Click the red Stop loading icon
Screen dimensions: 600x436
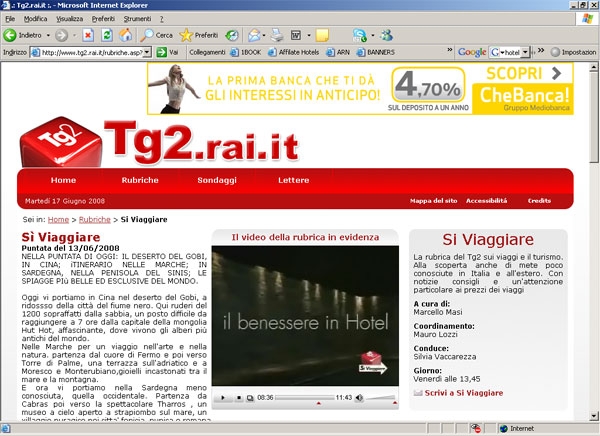[88, 35]
